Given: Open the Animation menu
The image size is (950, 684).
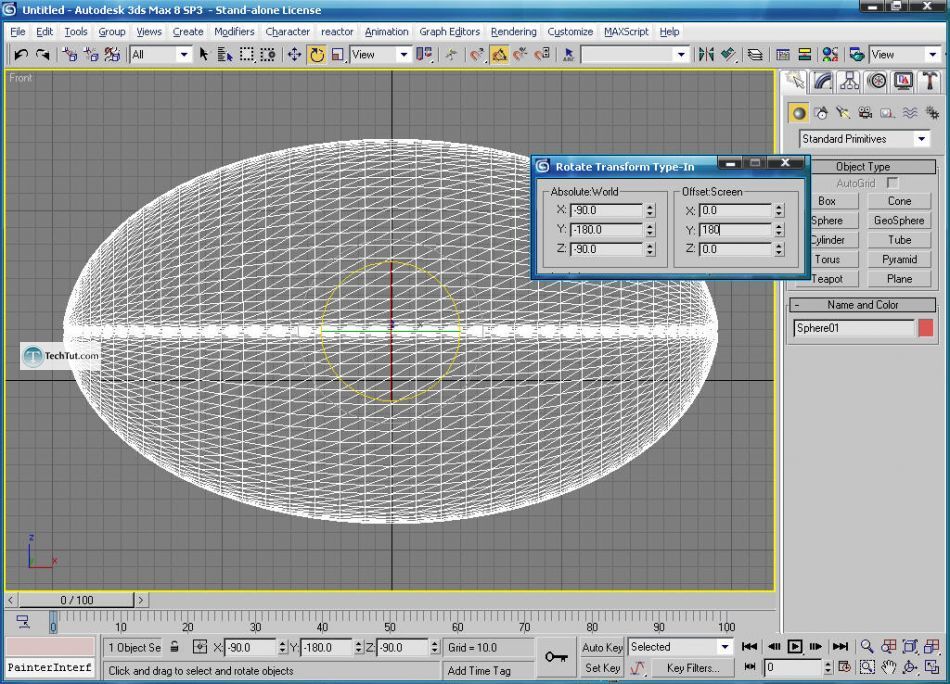Looking at the screenshot, I should (x=387, y=32).
